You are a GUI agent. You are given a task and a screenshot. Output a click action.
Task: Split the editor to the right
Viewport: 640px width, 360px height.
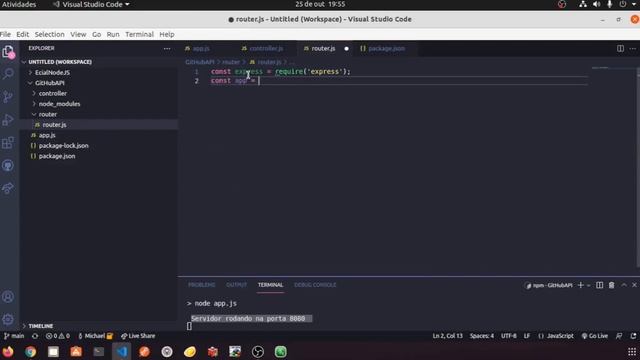620,48
